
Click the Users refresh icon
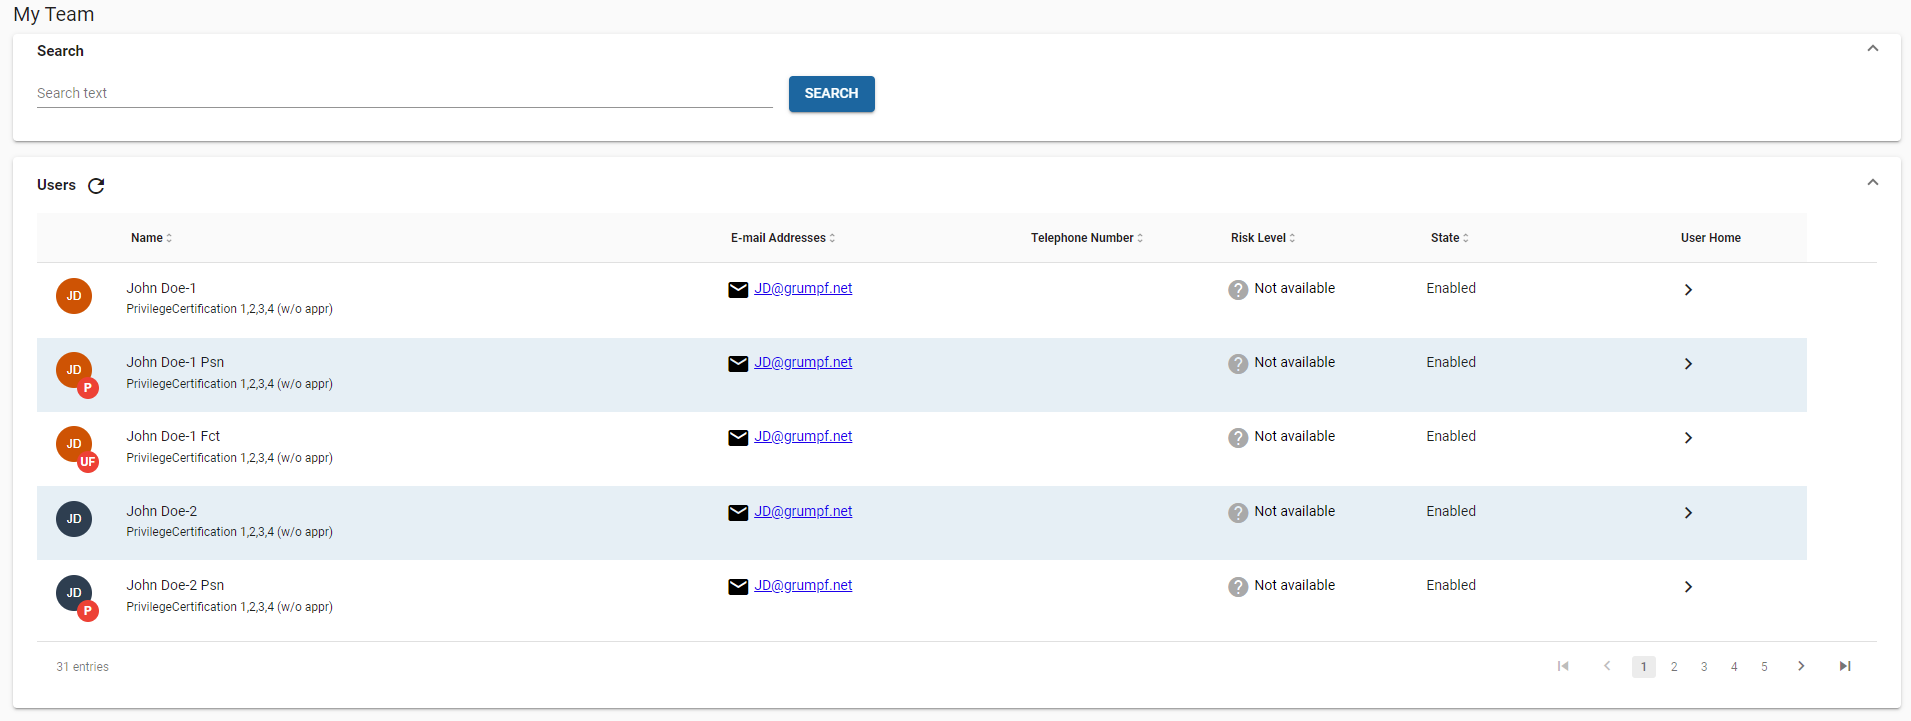click(x=96, y=186)
